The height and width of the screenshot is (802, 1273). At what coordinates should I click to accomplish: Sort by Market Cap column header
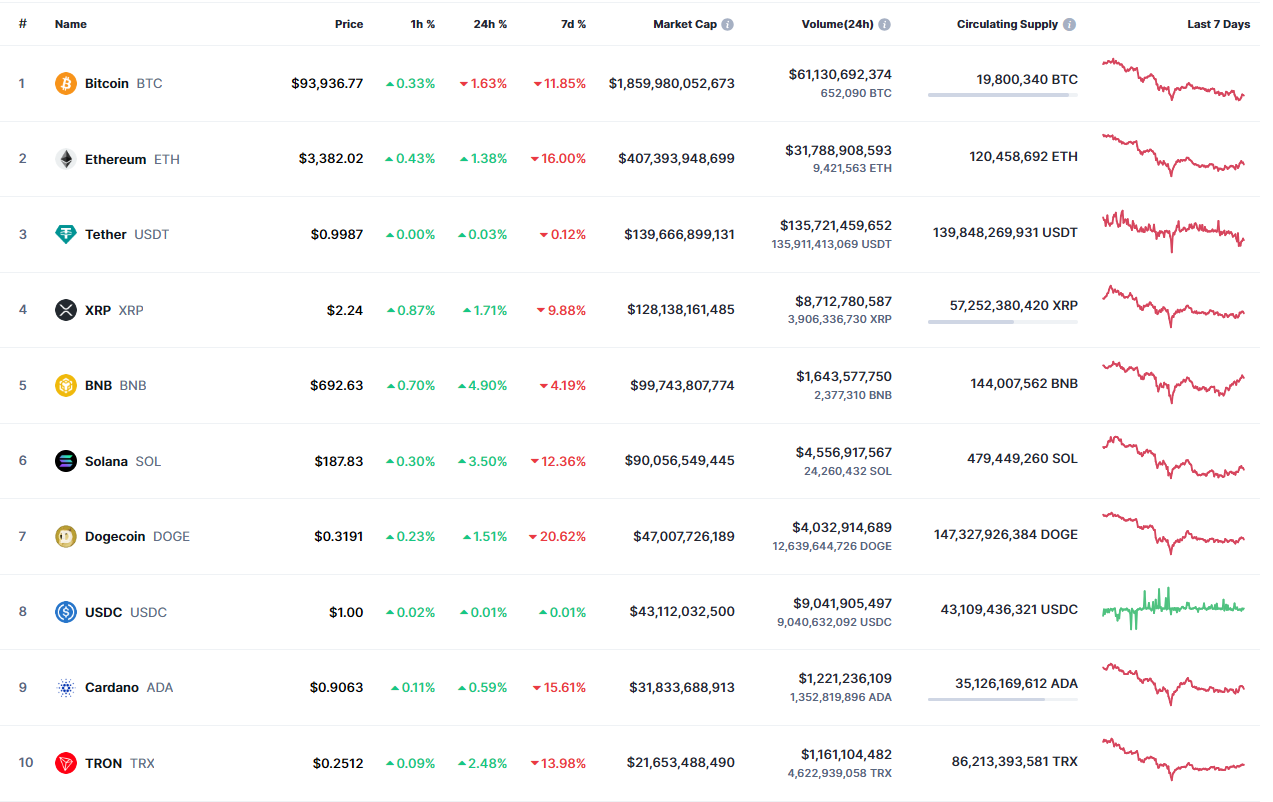pyautogui.click(x=685, y=24)
